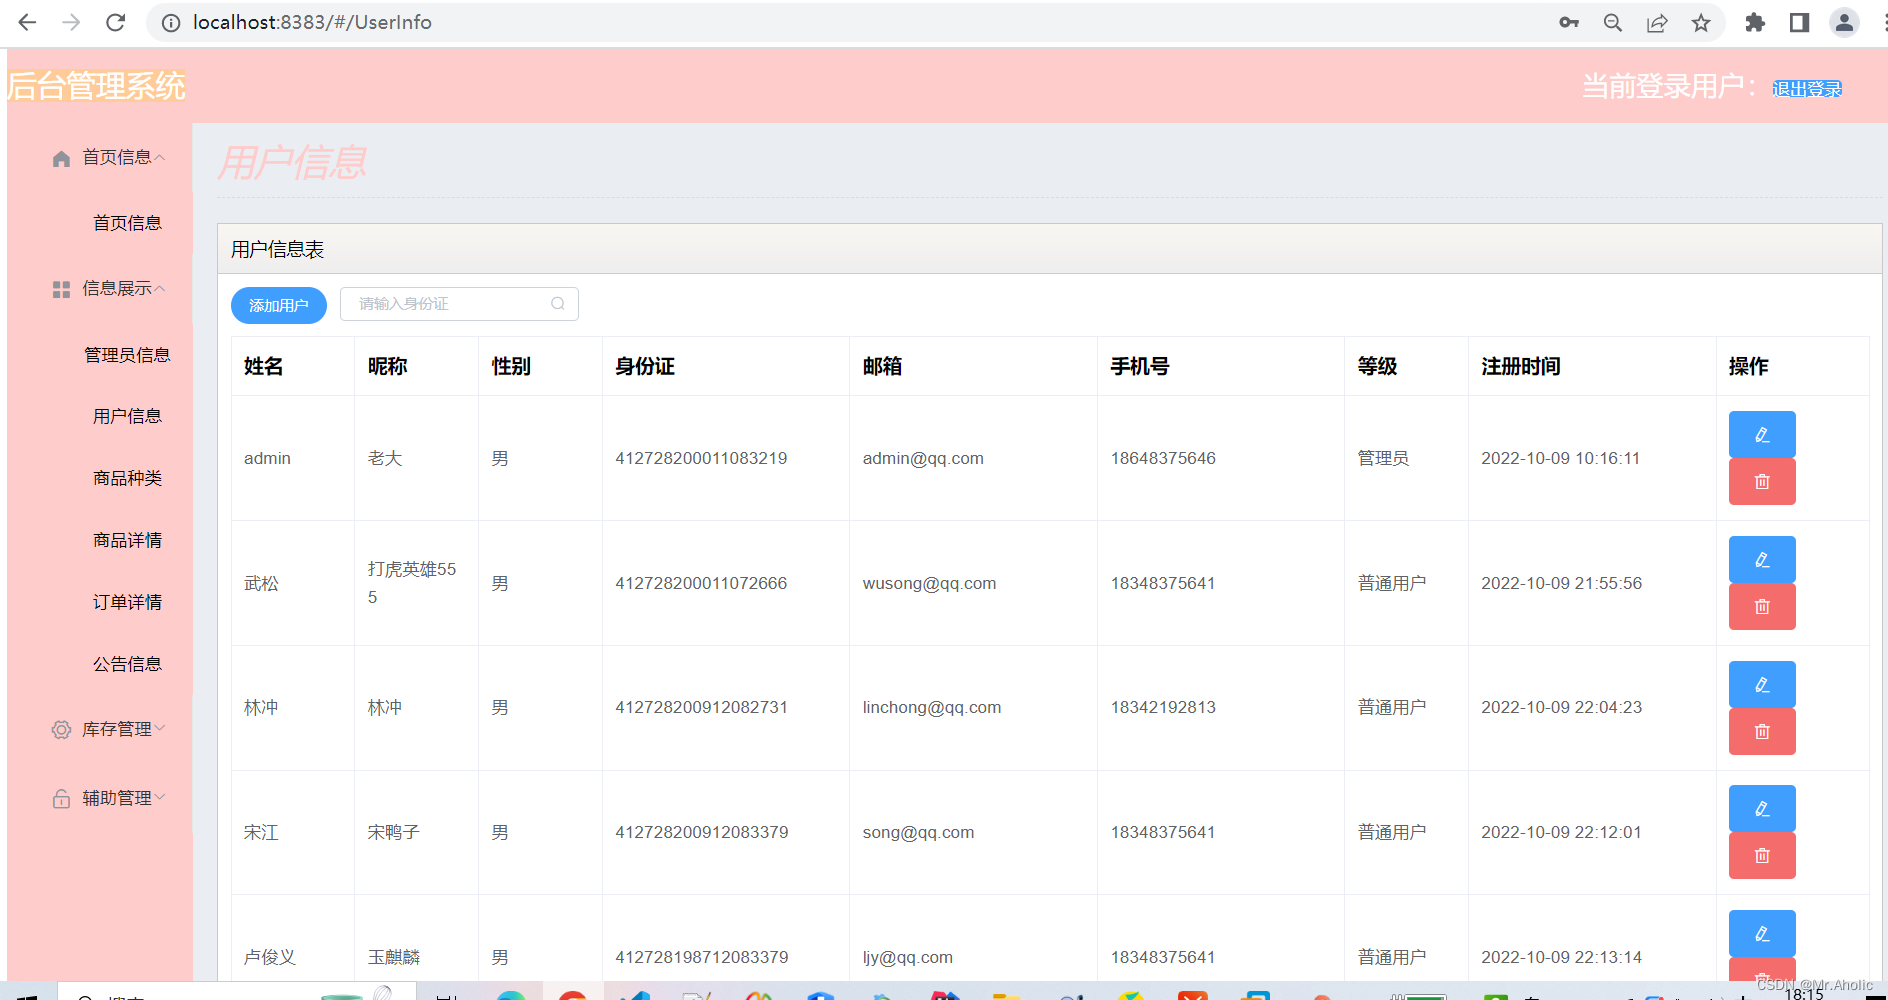
Task: Click the browser page refresh icon
Action: 115,22
